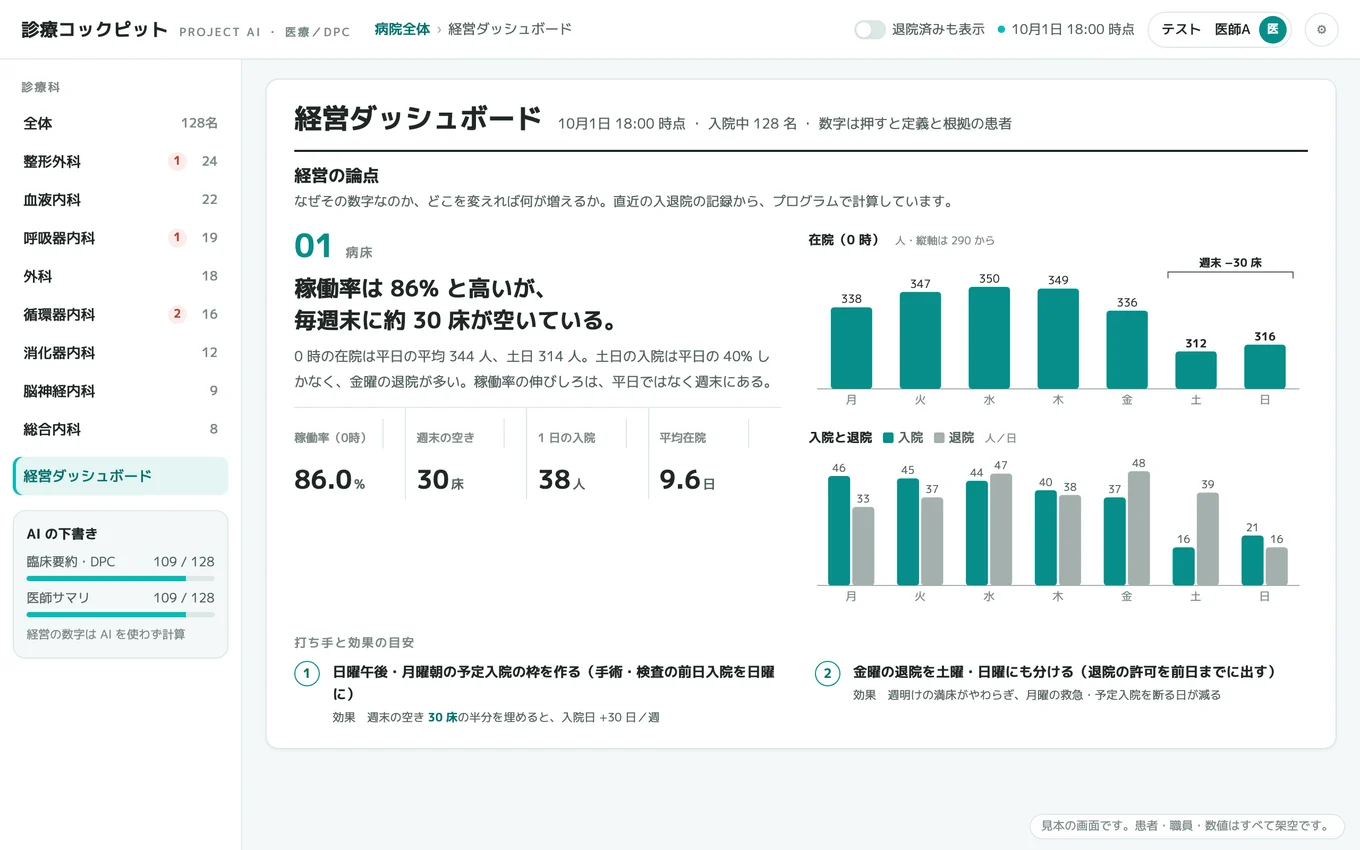Open the settings gear in the header
The height and width of the screenshot is (850, 1360).
1321,30
